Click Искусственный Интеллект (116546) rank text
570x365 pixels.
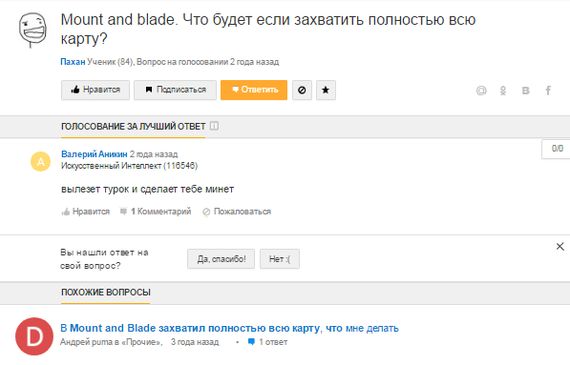[x=129, y=166]
